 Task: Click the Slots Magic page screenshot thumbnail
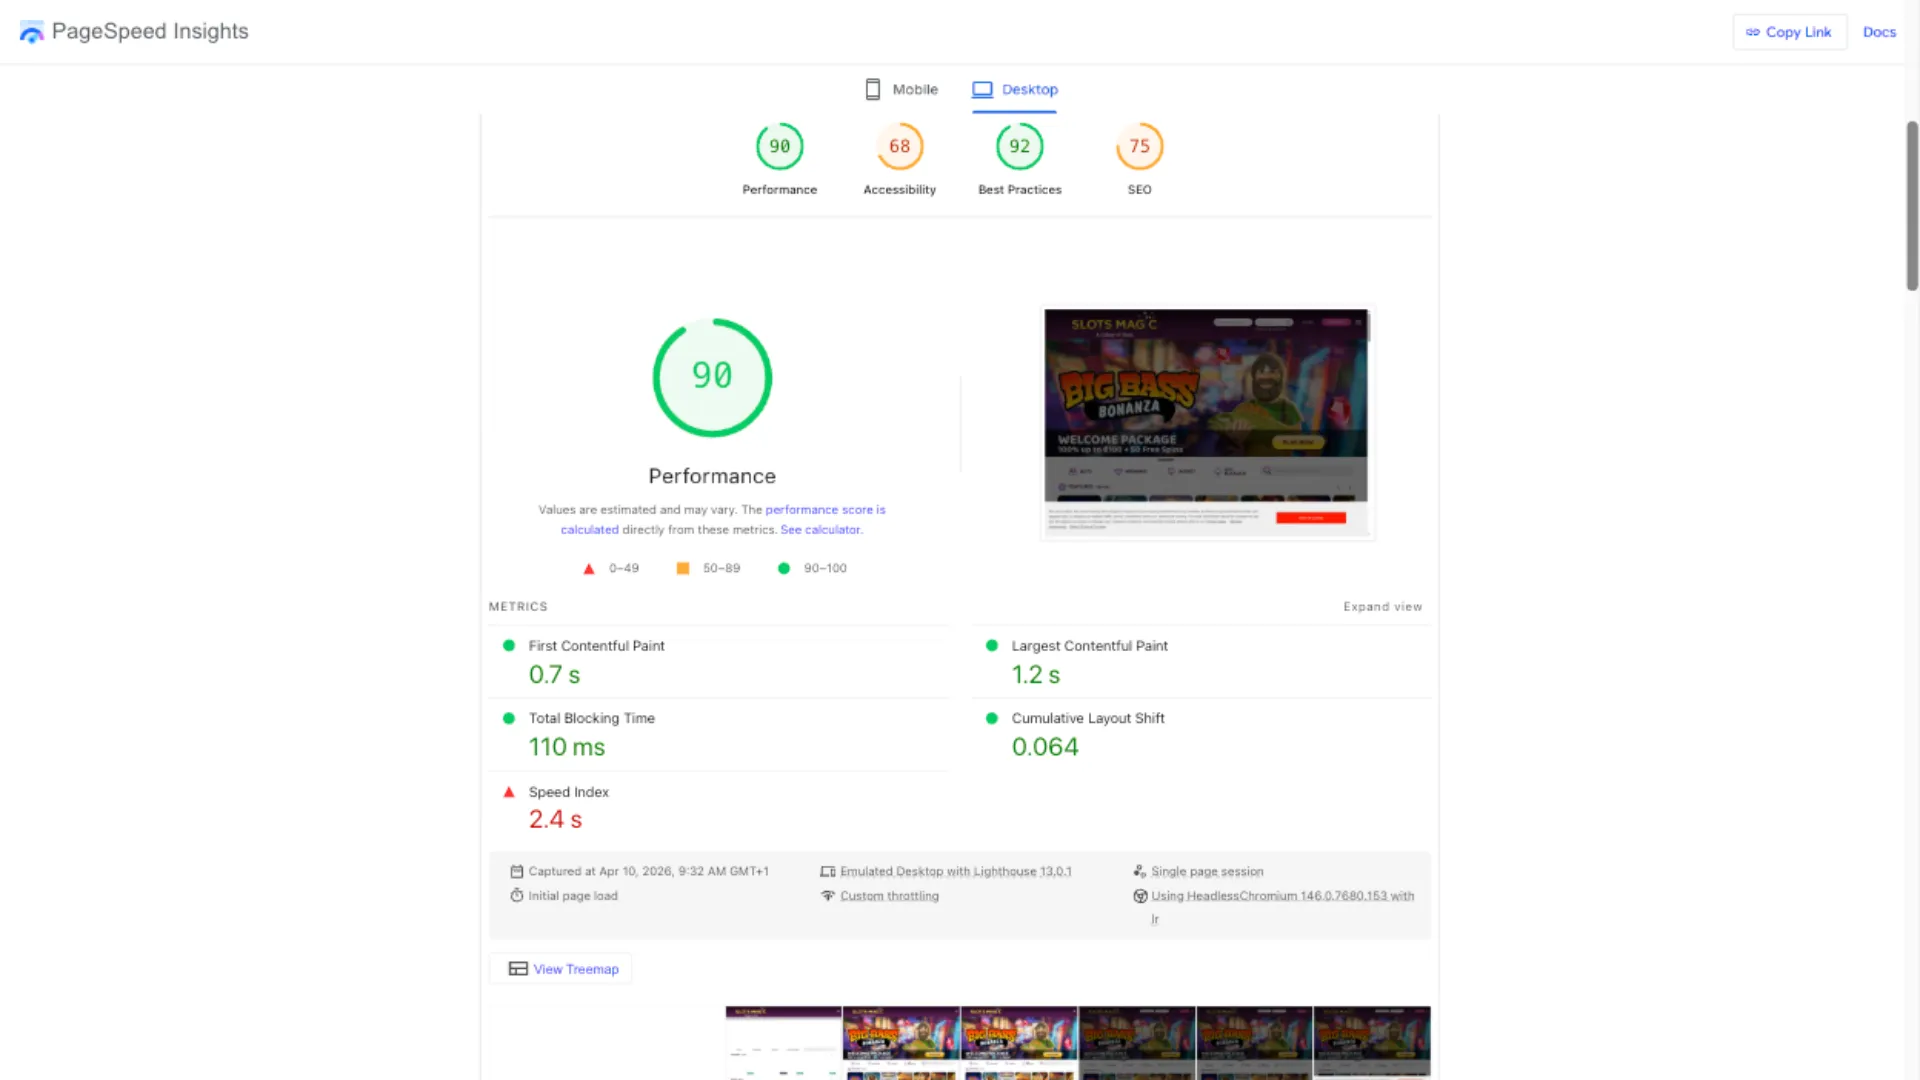[1206, 422]
